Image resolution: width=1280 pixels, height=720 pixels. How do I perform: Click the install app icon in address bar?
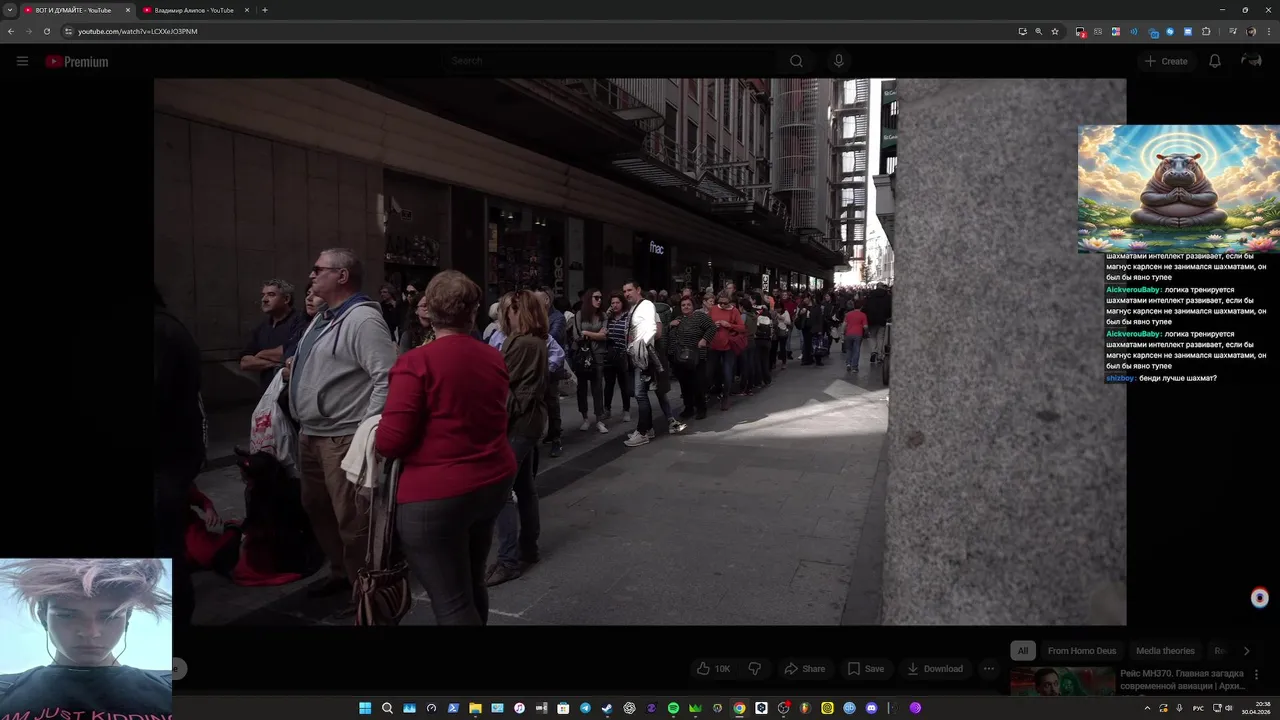1023,31
